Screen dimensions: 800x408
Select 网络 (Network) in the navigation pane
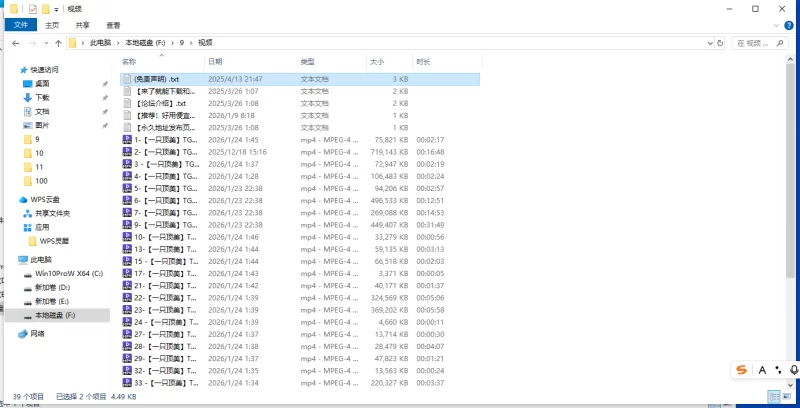coord(37,333)
